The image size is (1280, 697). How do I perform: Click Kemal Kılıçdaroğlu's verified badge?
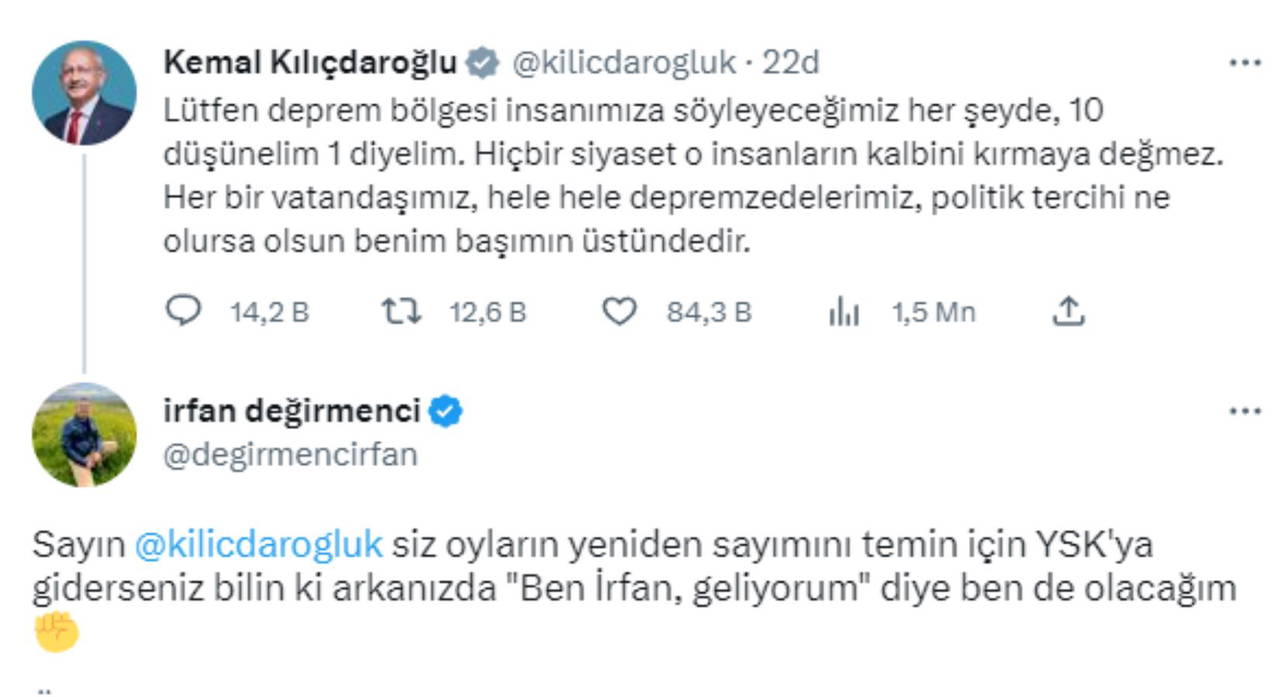483,63
